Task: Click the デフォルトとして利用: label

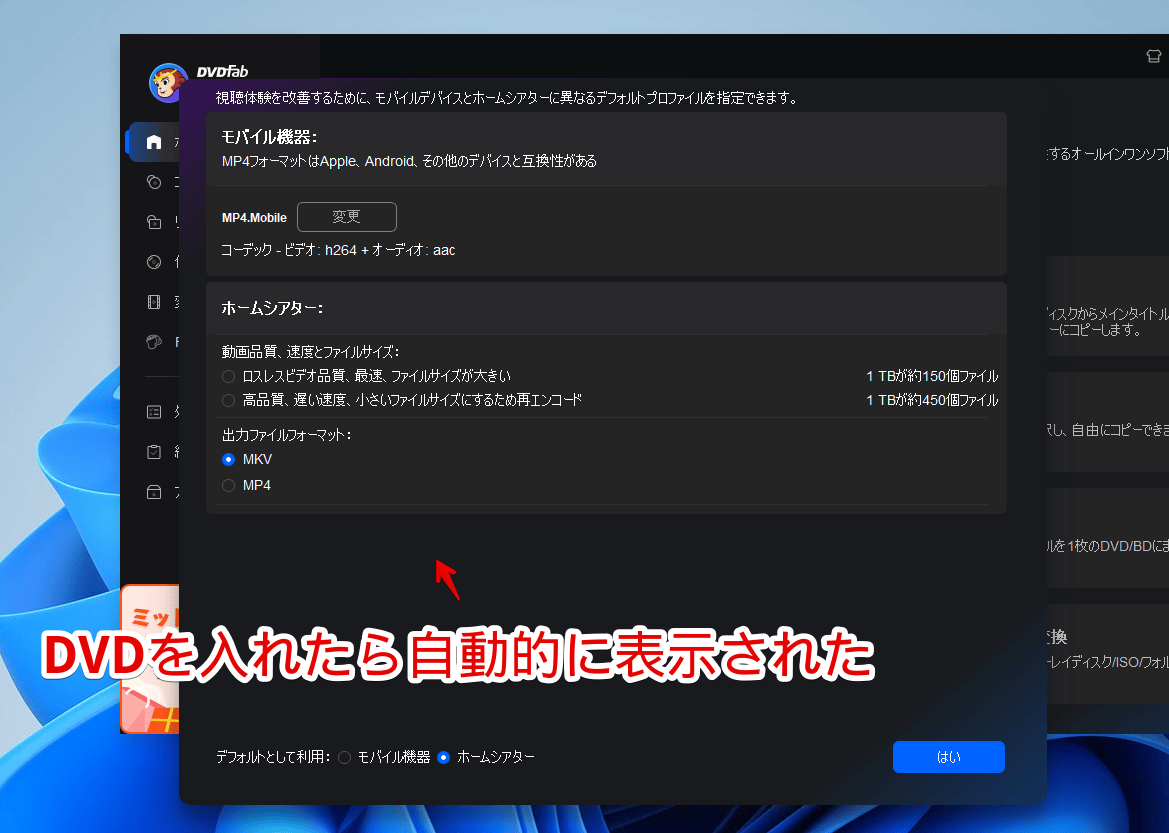Action: (273, 757)
